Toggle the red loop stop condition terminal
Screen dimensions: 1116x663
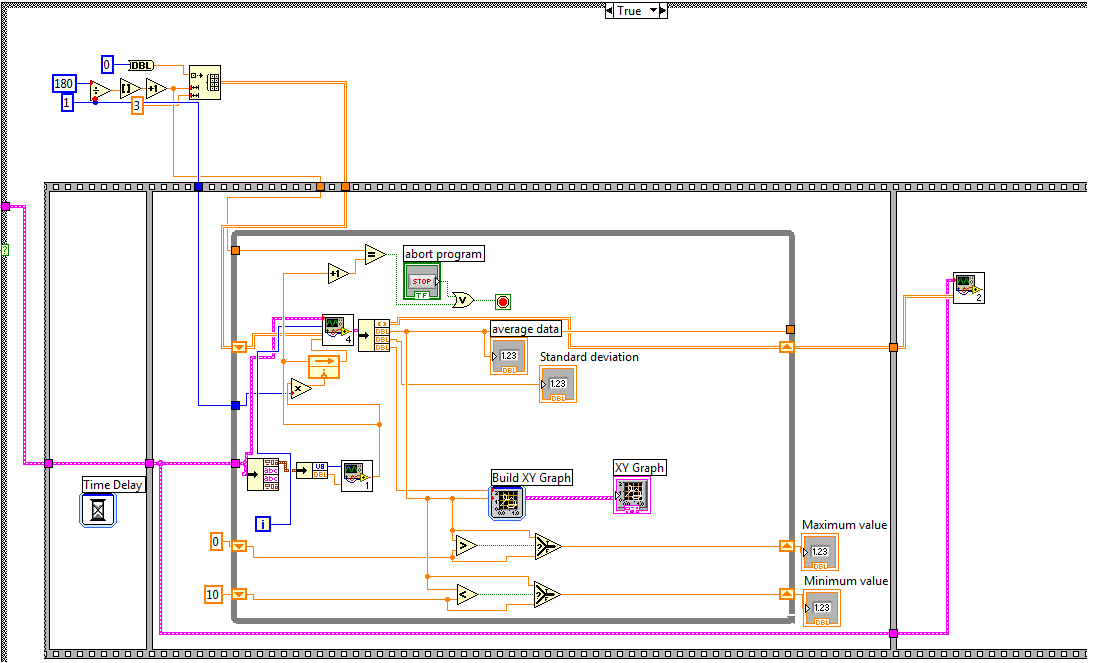(x=503, y=301)
